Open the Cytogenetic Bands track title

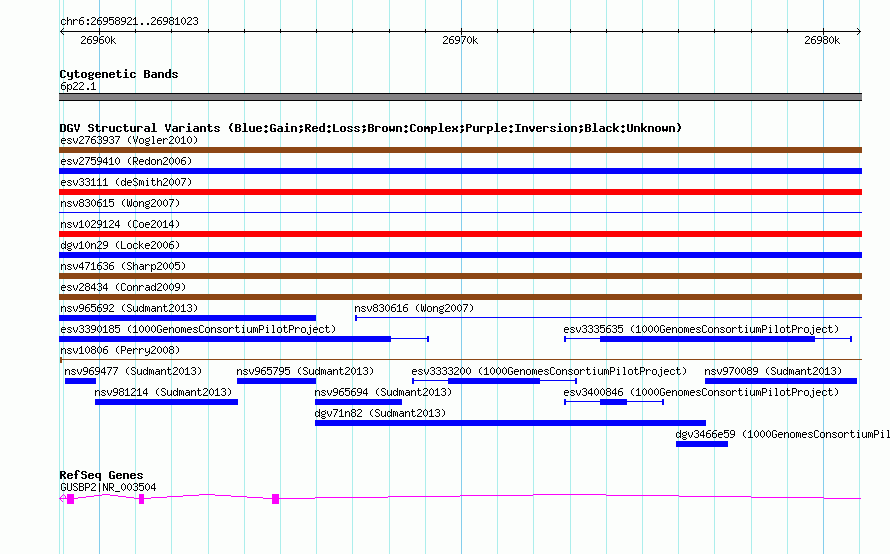coord(119,74)
